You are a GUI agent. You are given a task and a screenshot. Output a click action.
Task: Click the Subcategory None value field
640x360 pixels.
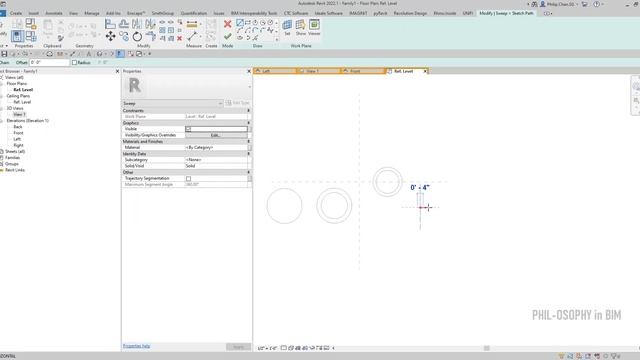216,160
